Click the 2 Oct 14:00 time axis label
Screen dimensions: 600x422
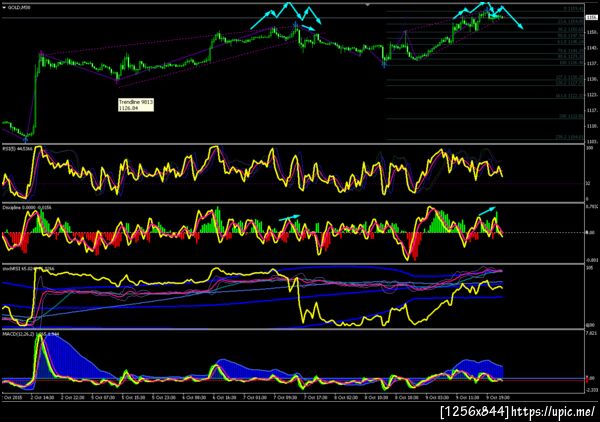click(42, 398)
